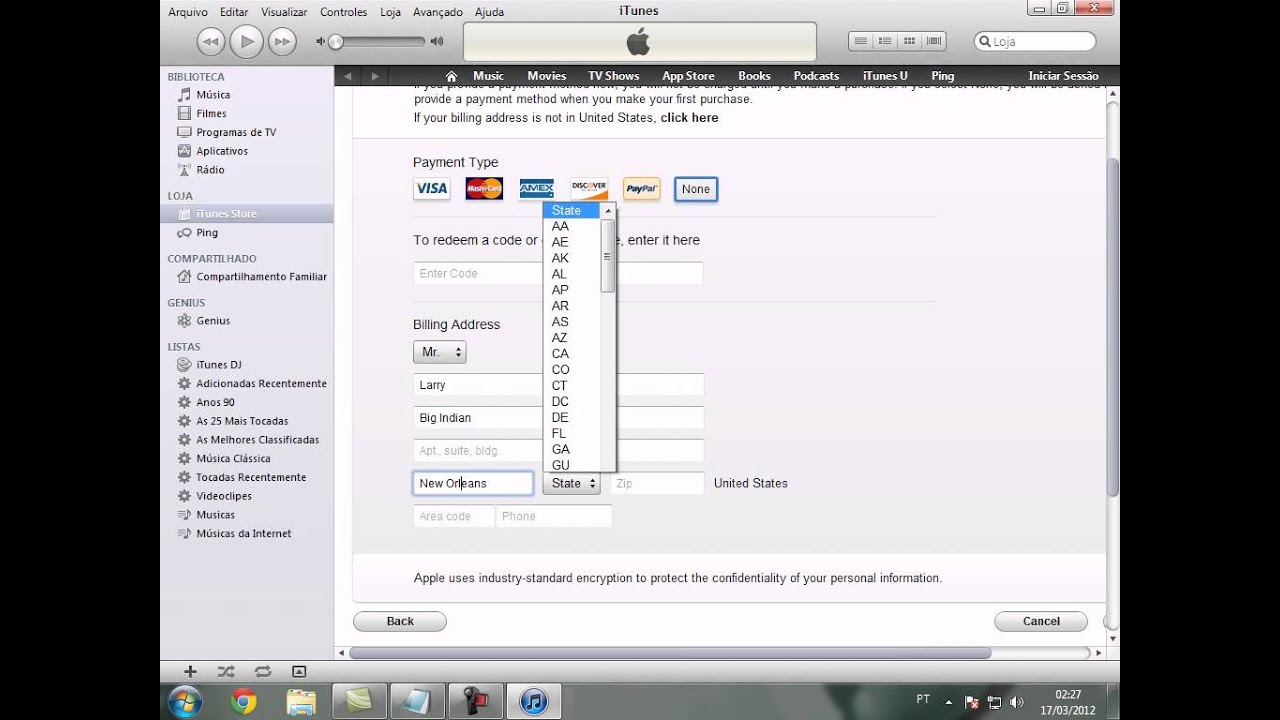This screenshot has width=1280, height=720.
Task: Open the Arquivo menu
Action: coord(188,12)
